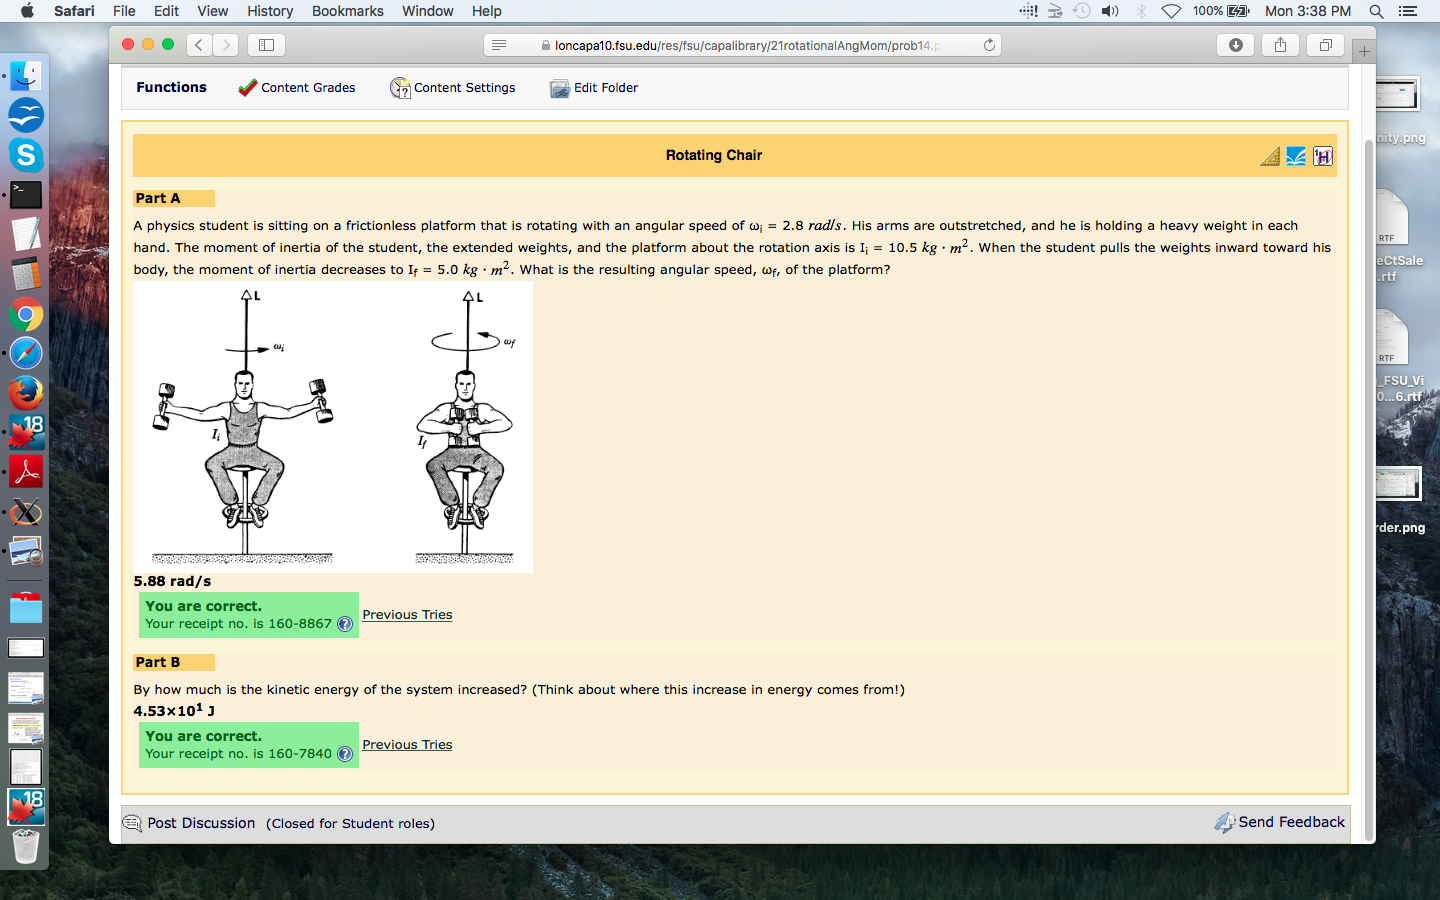Open the blue folder stack in dock

coord(26,607)
